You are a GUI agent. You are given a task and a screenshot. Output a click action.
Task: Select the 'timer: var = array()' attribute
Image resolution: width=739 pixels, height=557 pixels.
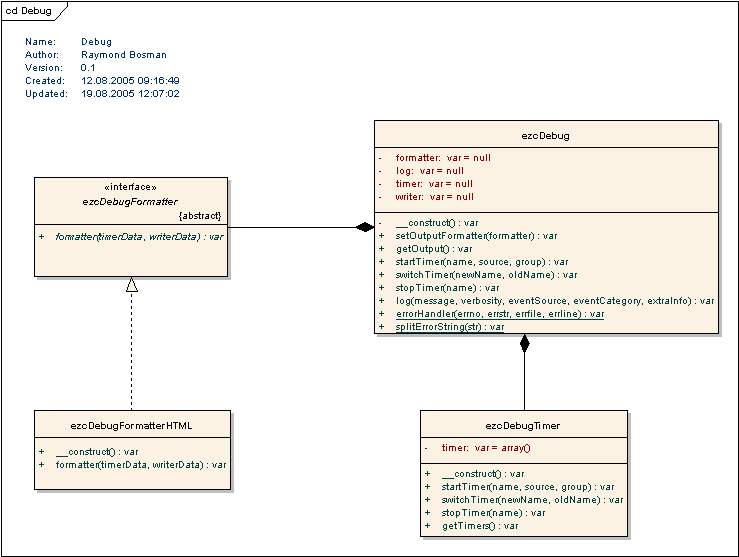[486, 448]
